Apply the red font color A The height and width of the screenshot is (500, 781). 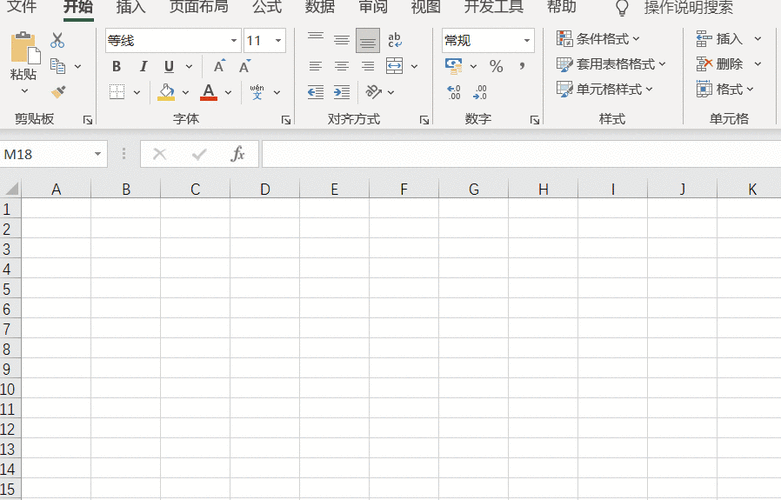[208, 92]
